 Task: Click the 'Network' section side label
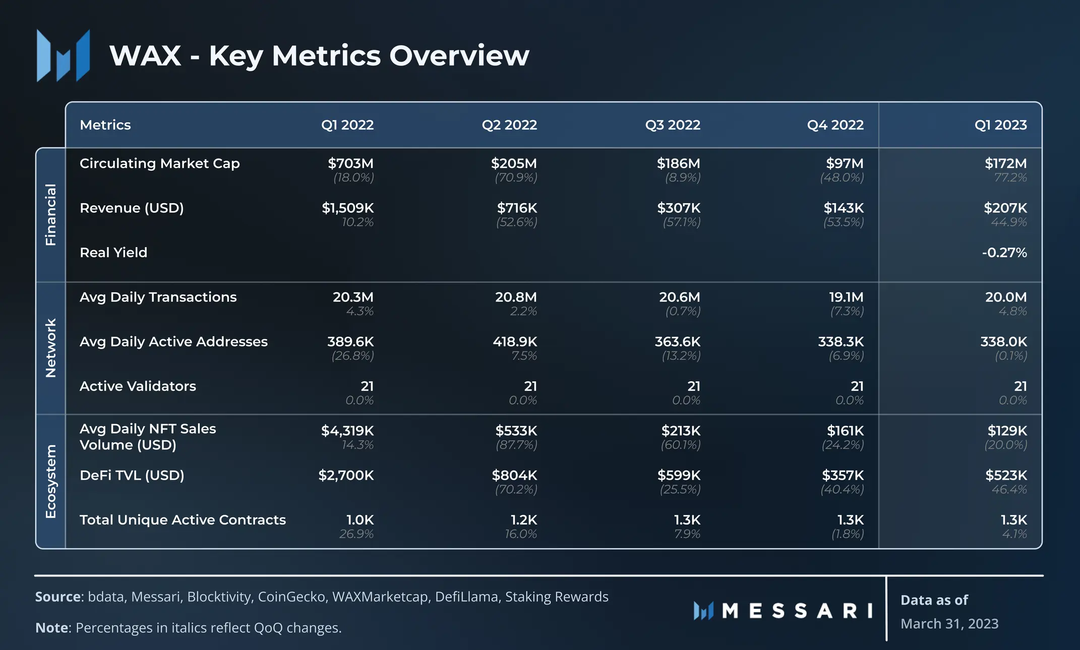click(50, 348)
